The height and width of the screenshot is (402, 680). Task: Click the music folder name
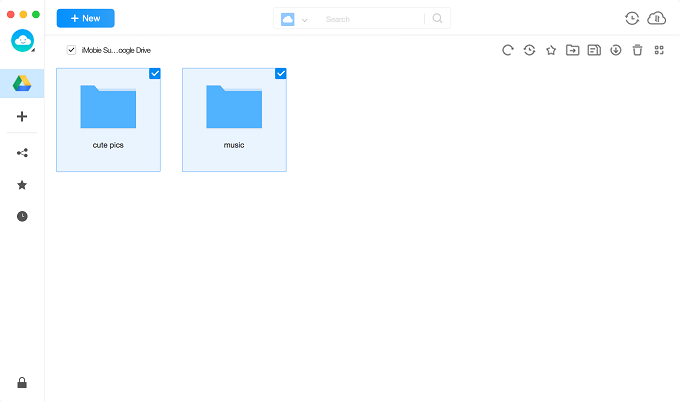point(234,145)
